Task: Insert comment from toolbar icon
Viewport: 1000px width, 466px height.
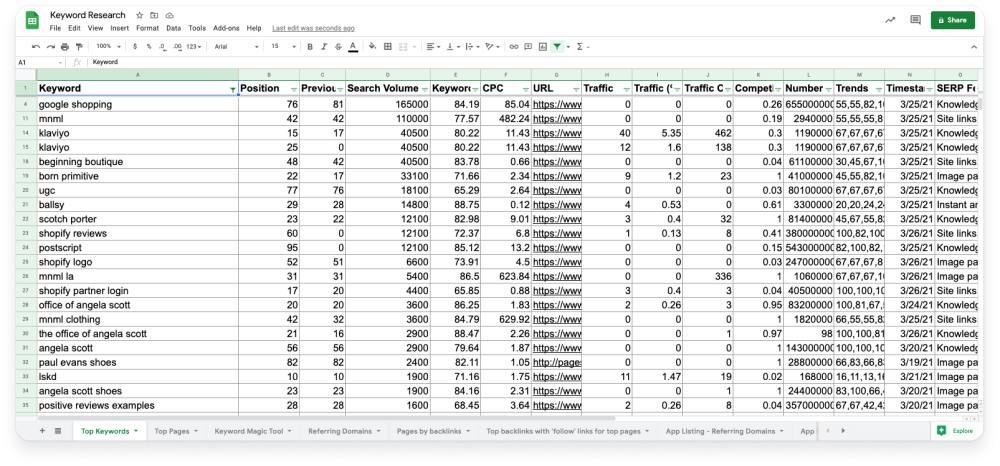Action: 528,47
